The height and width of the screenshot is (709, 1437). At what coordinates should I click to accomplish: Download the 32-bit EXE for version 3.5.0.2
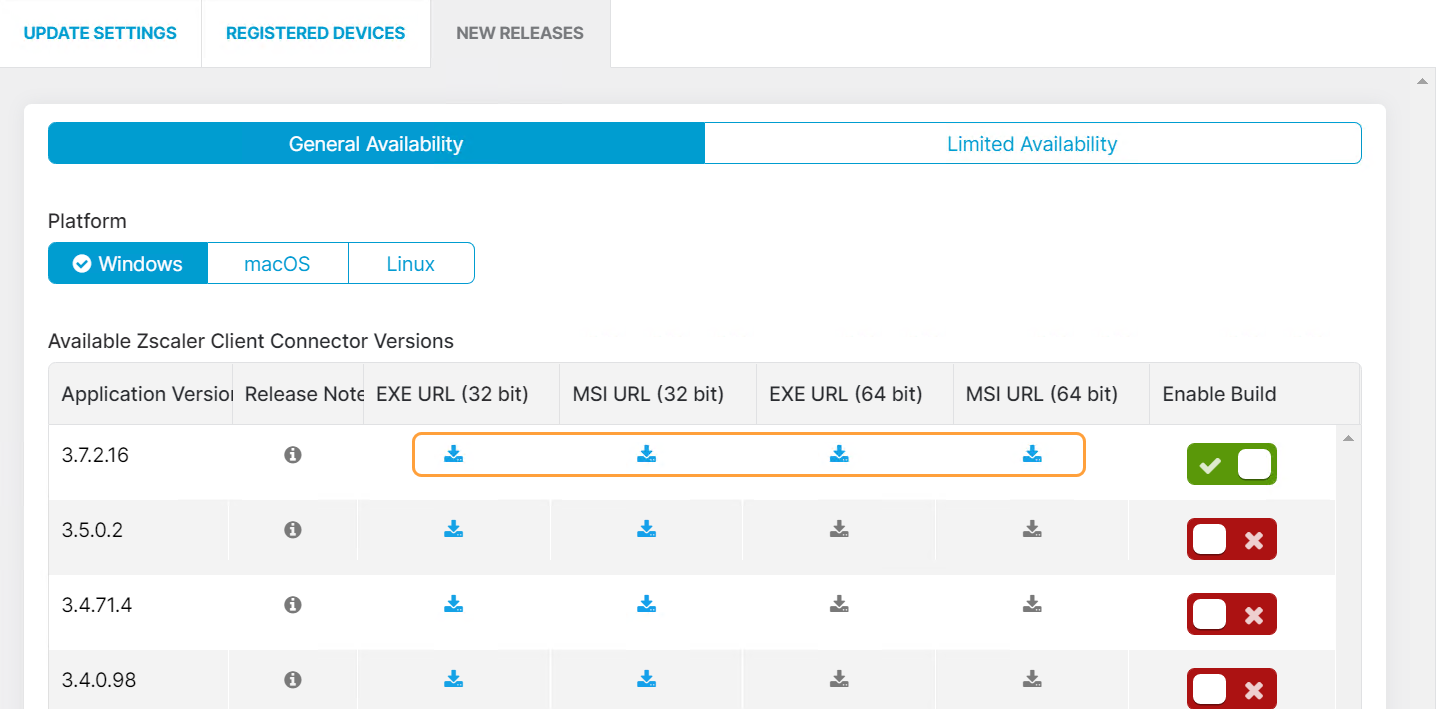[453, 529]
